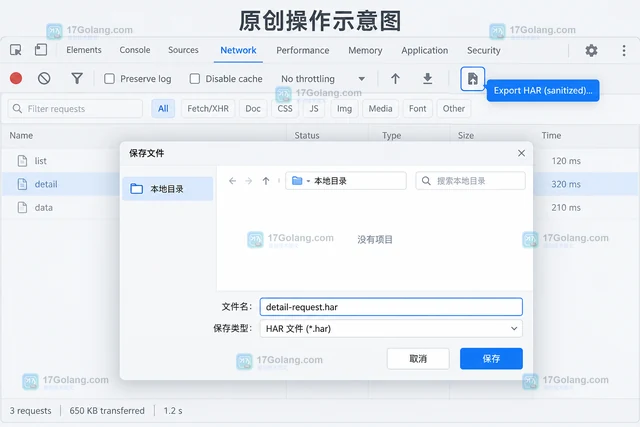Enable the Disable cache checkbox
Image resolution: width=640 pixels, height=427 pixels.
coord(195,78)
